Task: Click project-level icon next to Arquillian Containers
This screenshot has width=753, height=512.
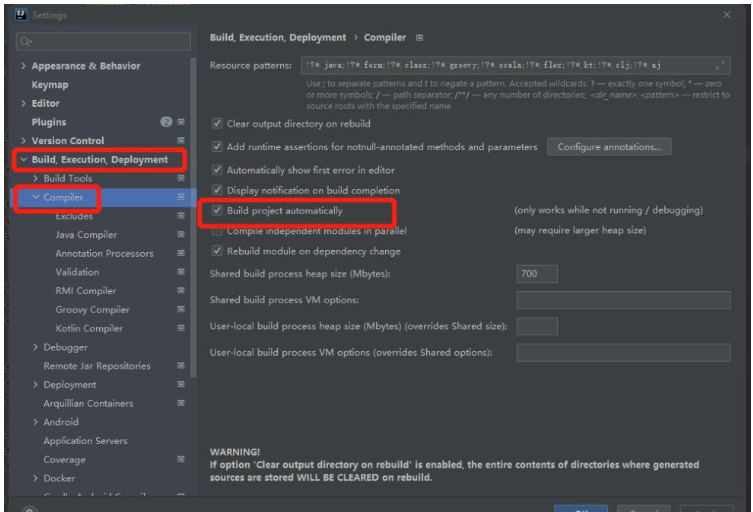Action: (181, 403)
